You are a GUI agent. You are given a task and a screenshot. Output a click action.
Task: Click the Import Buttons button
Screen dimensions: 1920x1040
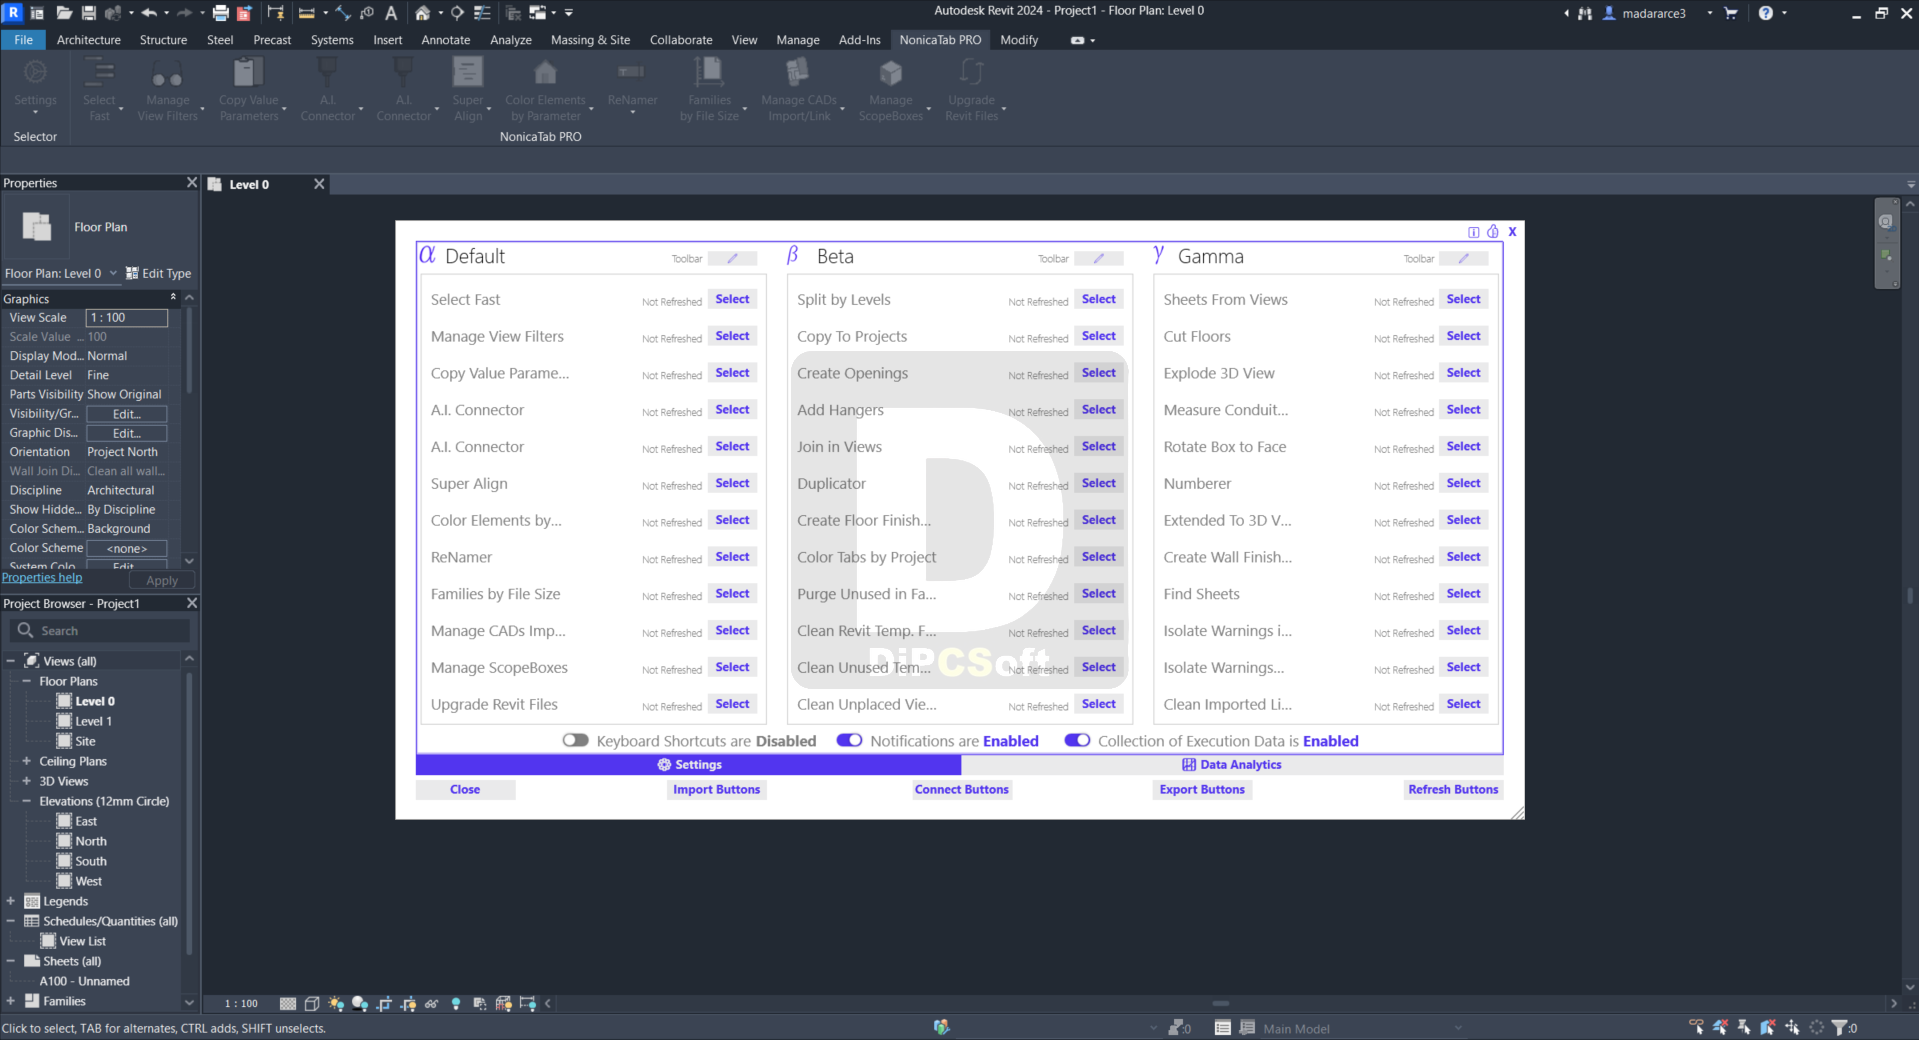(x=716, y=789)
